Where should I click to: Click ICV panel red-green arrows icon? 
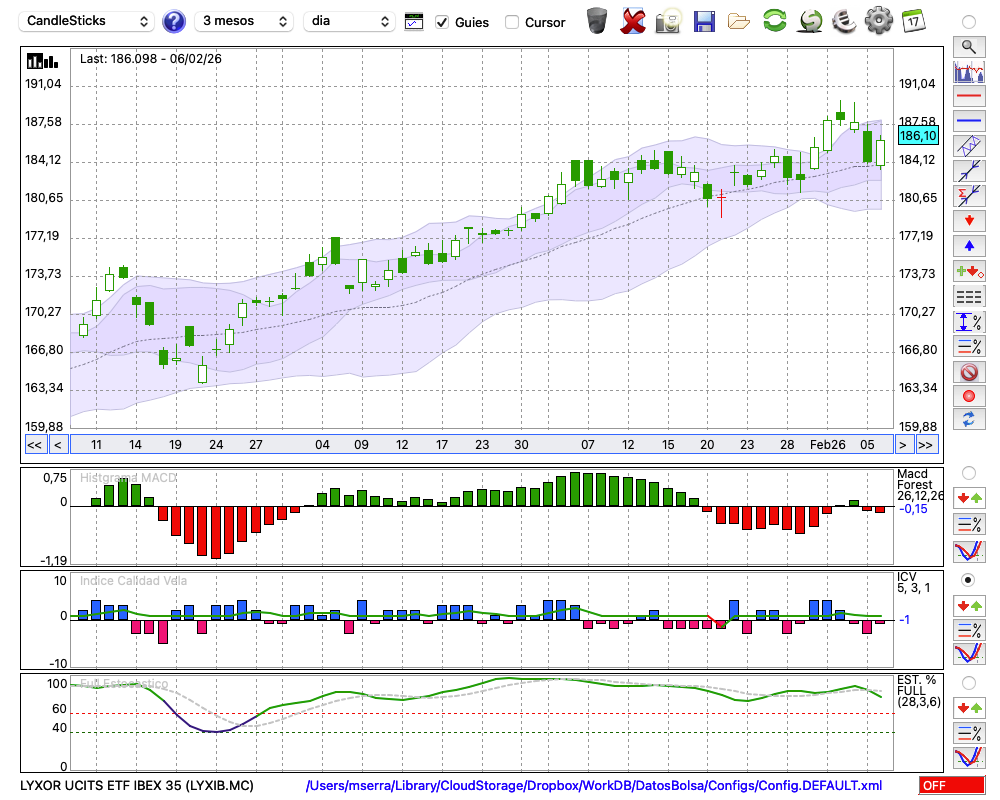tap(969, 605)
